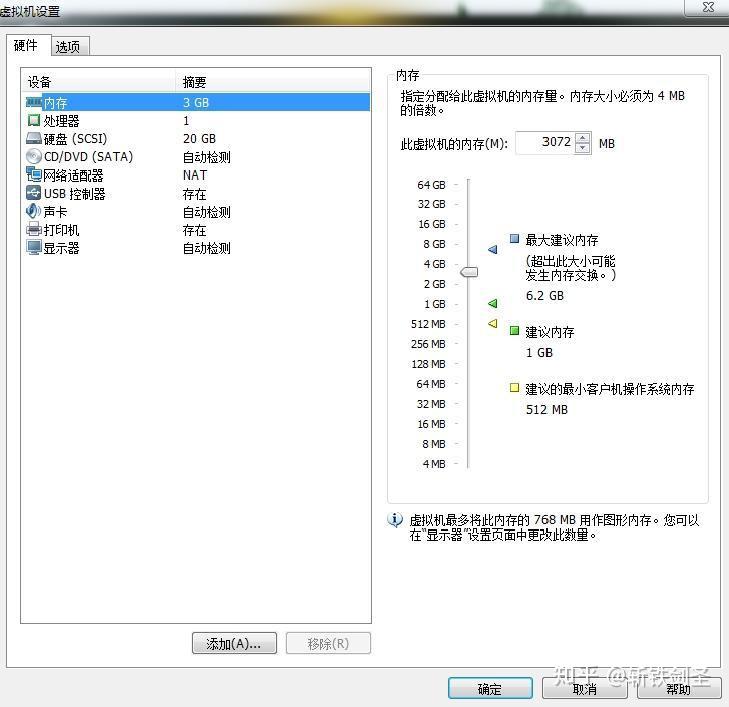Click the 设备 column header
This screenshot has width=729, height=707.
point(99,82)
